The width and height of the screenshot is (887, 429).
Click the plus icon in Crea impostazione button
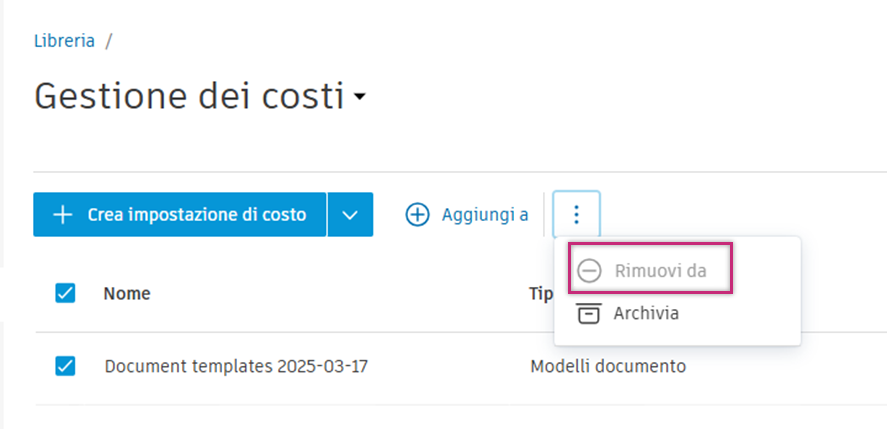click(63, 215)
